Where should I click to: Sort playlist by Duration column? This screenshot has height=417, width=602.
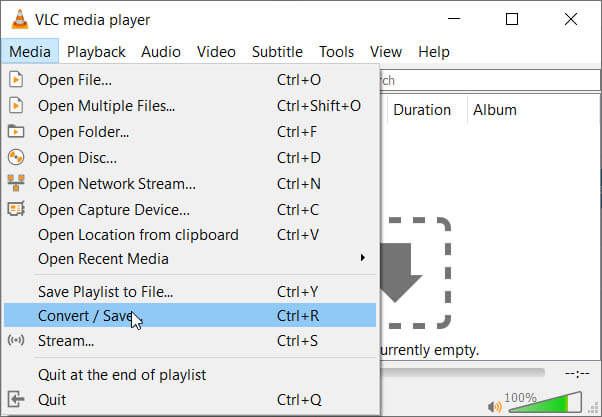422,110
